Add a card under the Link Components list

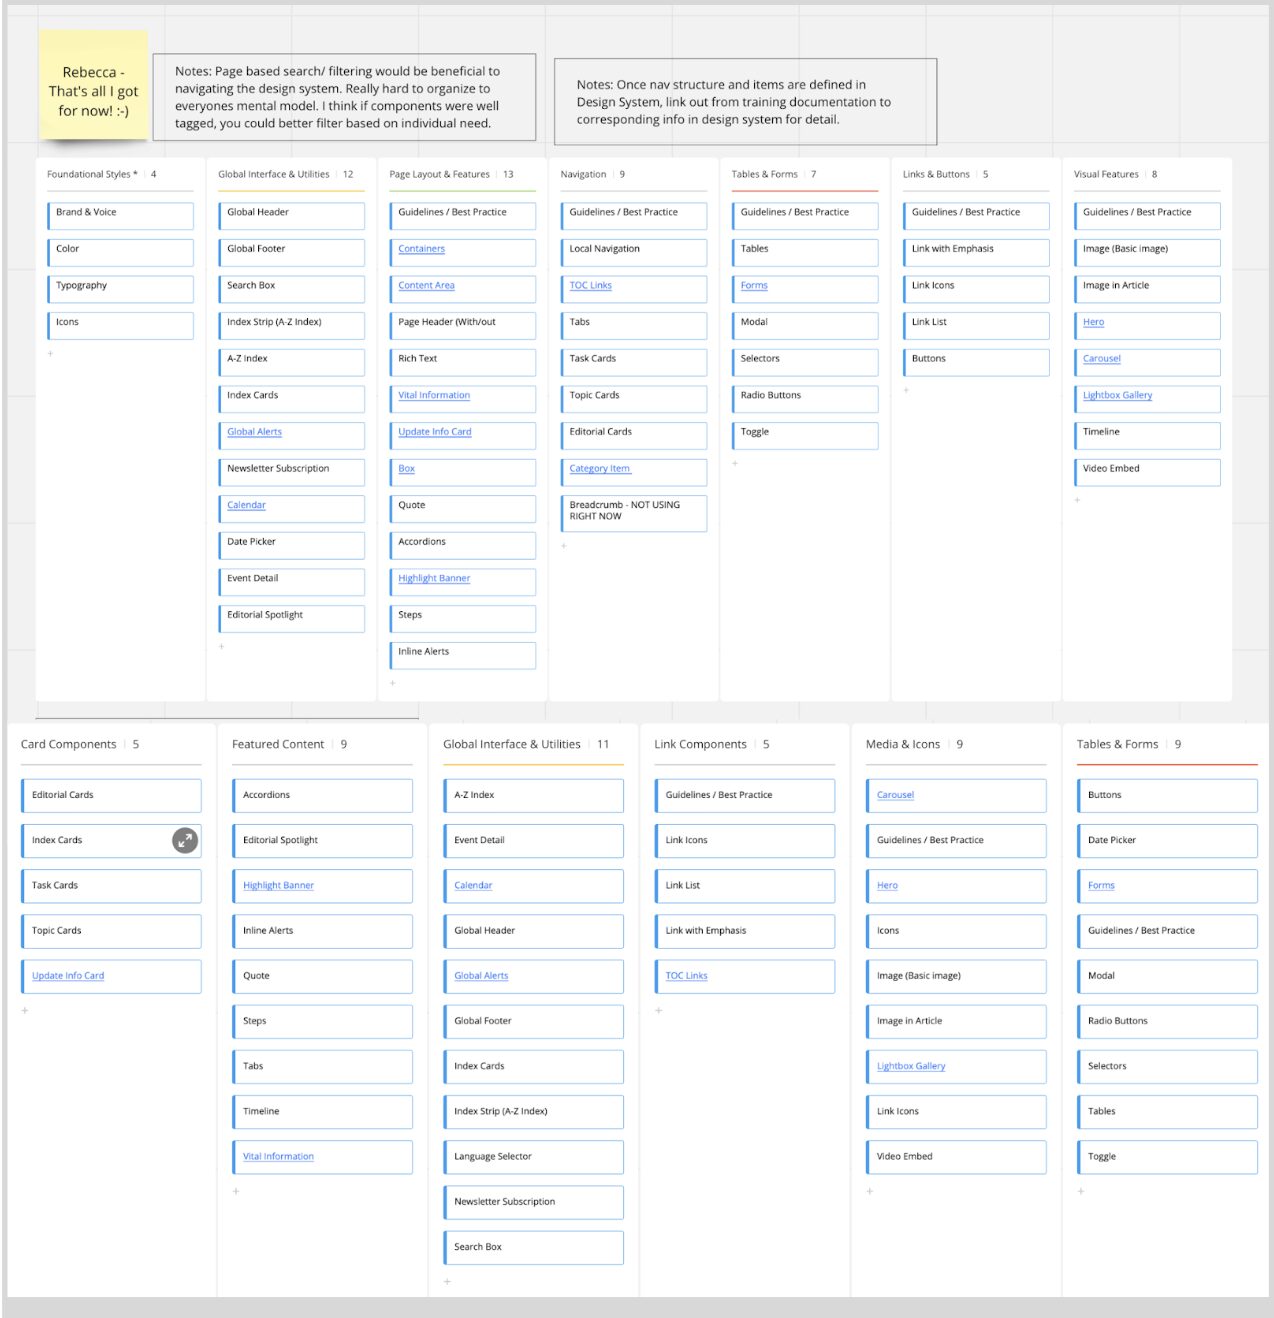pyautogui.click(x=658, y=1011)
